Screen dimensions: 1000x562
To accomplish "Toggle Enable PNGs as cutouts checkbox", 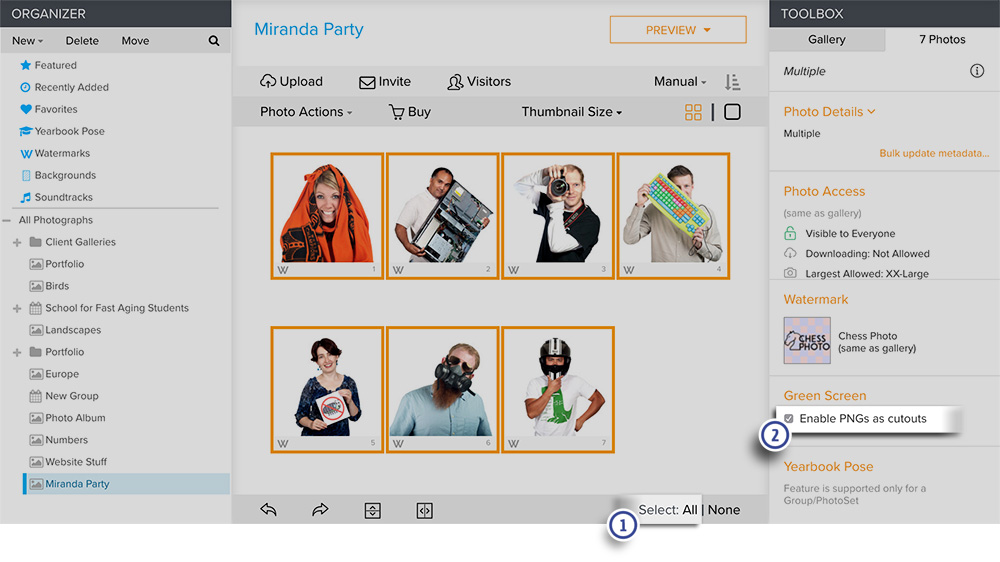I will coord(789,418).
